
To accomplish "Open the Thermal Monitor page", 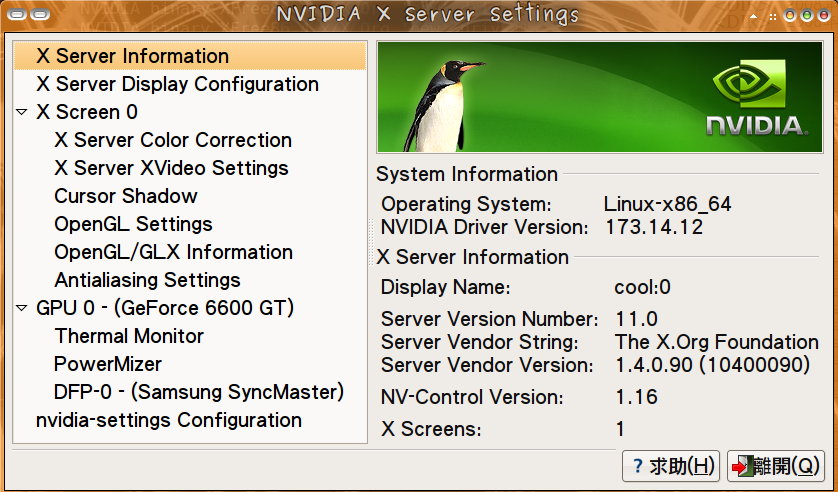I will (x=129, y=336).
